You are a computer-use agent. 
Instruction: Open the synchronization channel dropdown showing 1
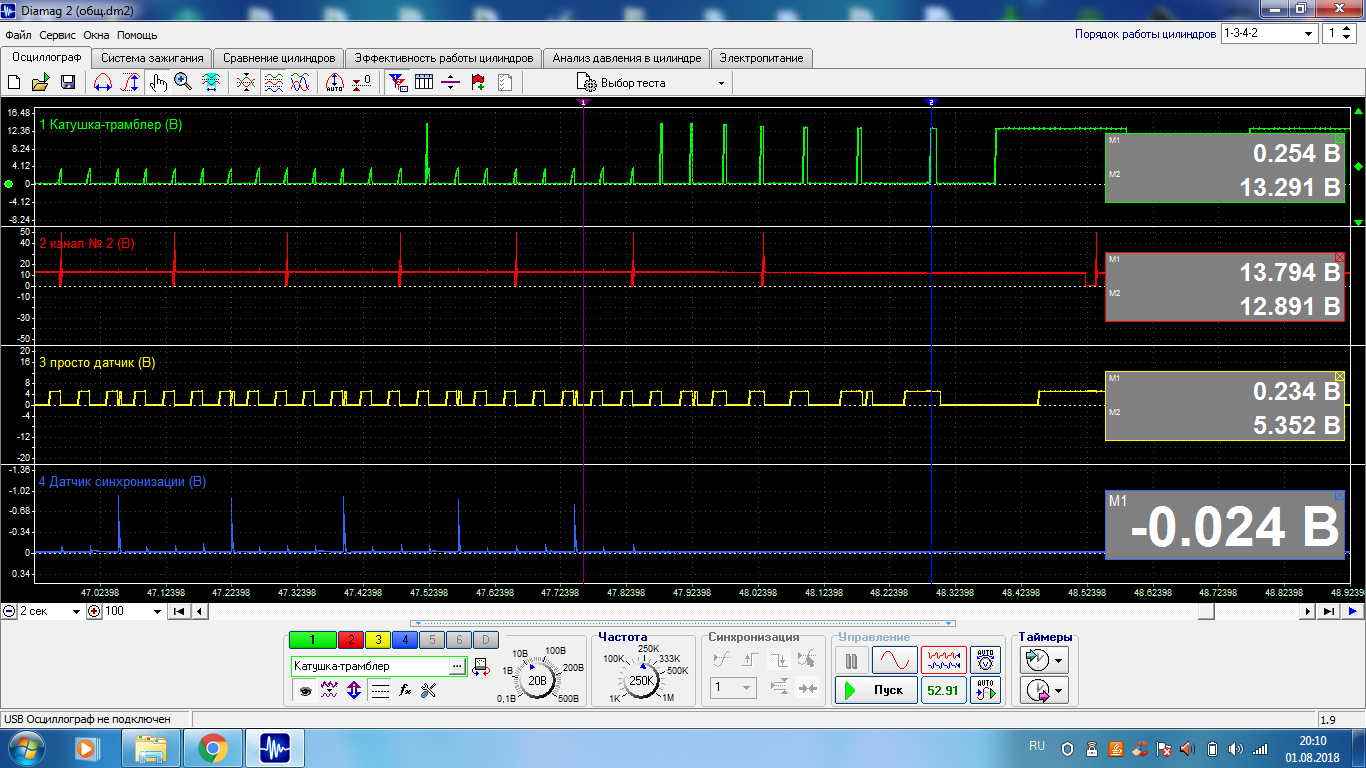[733, 688]
